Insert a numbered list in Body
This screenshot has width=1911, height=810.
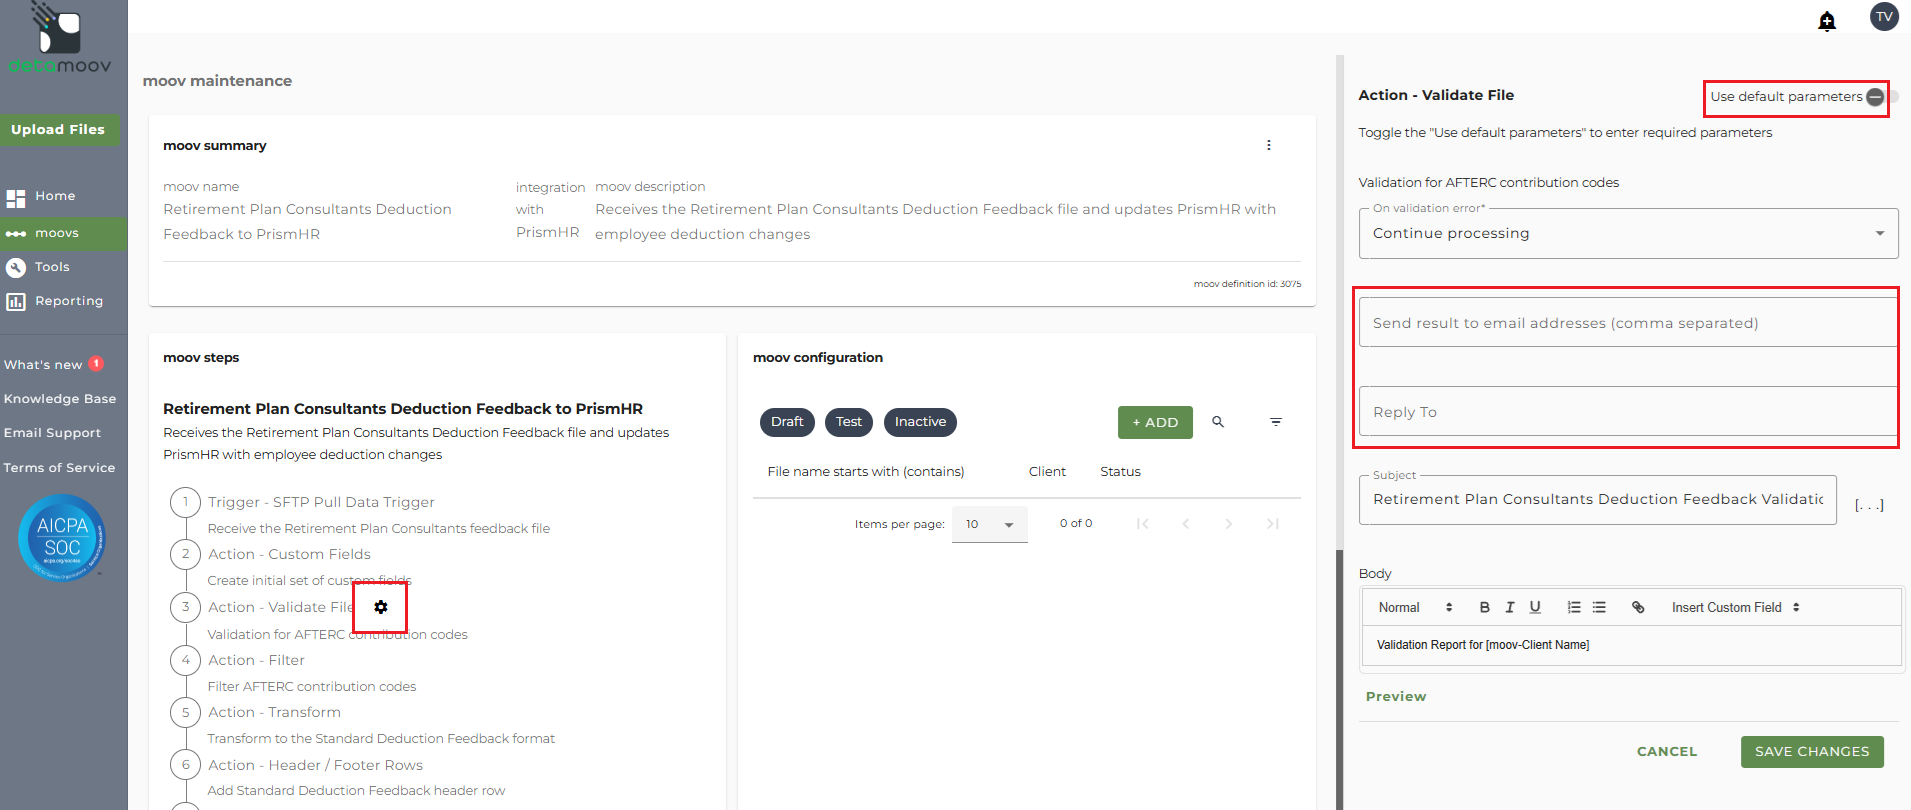coord(1574,607)
